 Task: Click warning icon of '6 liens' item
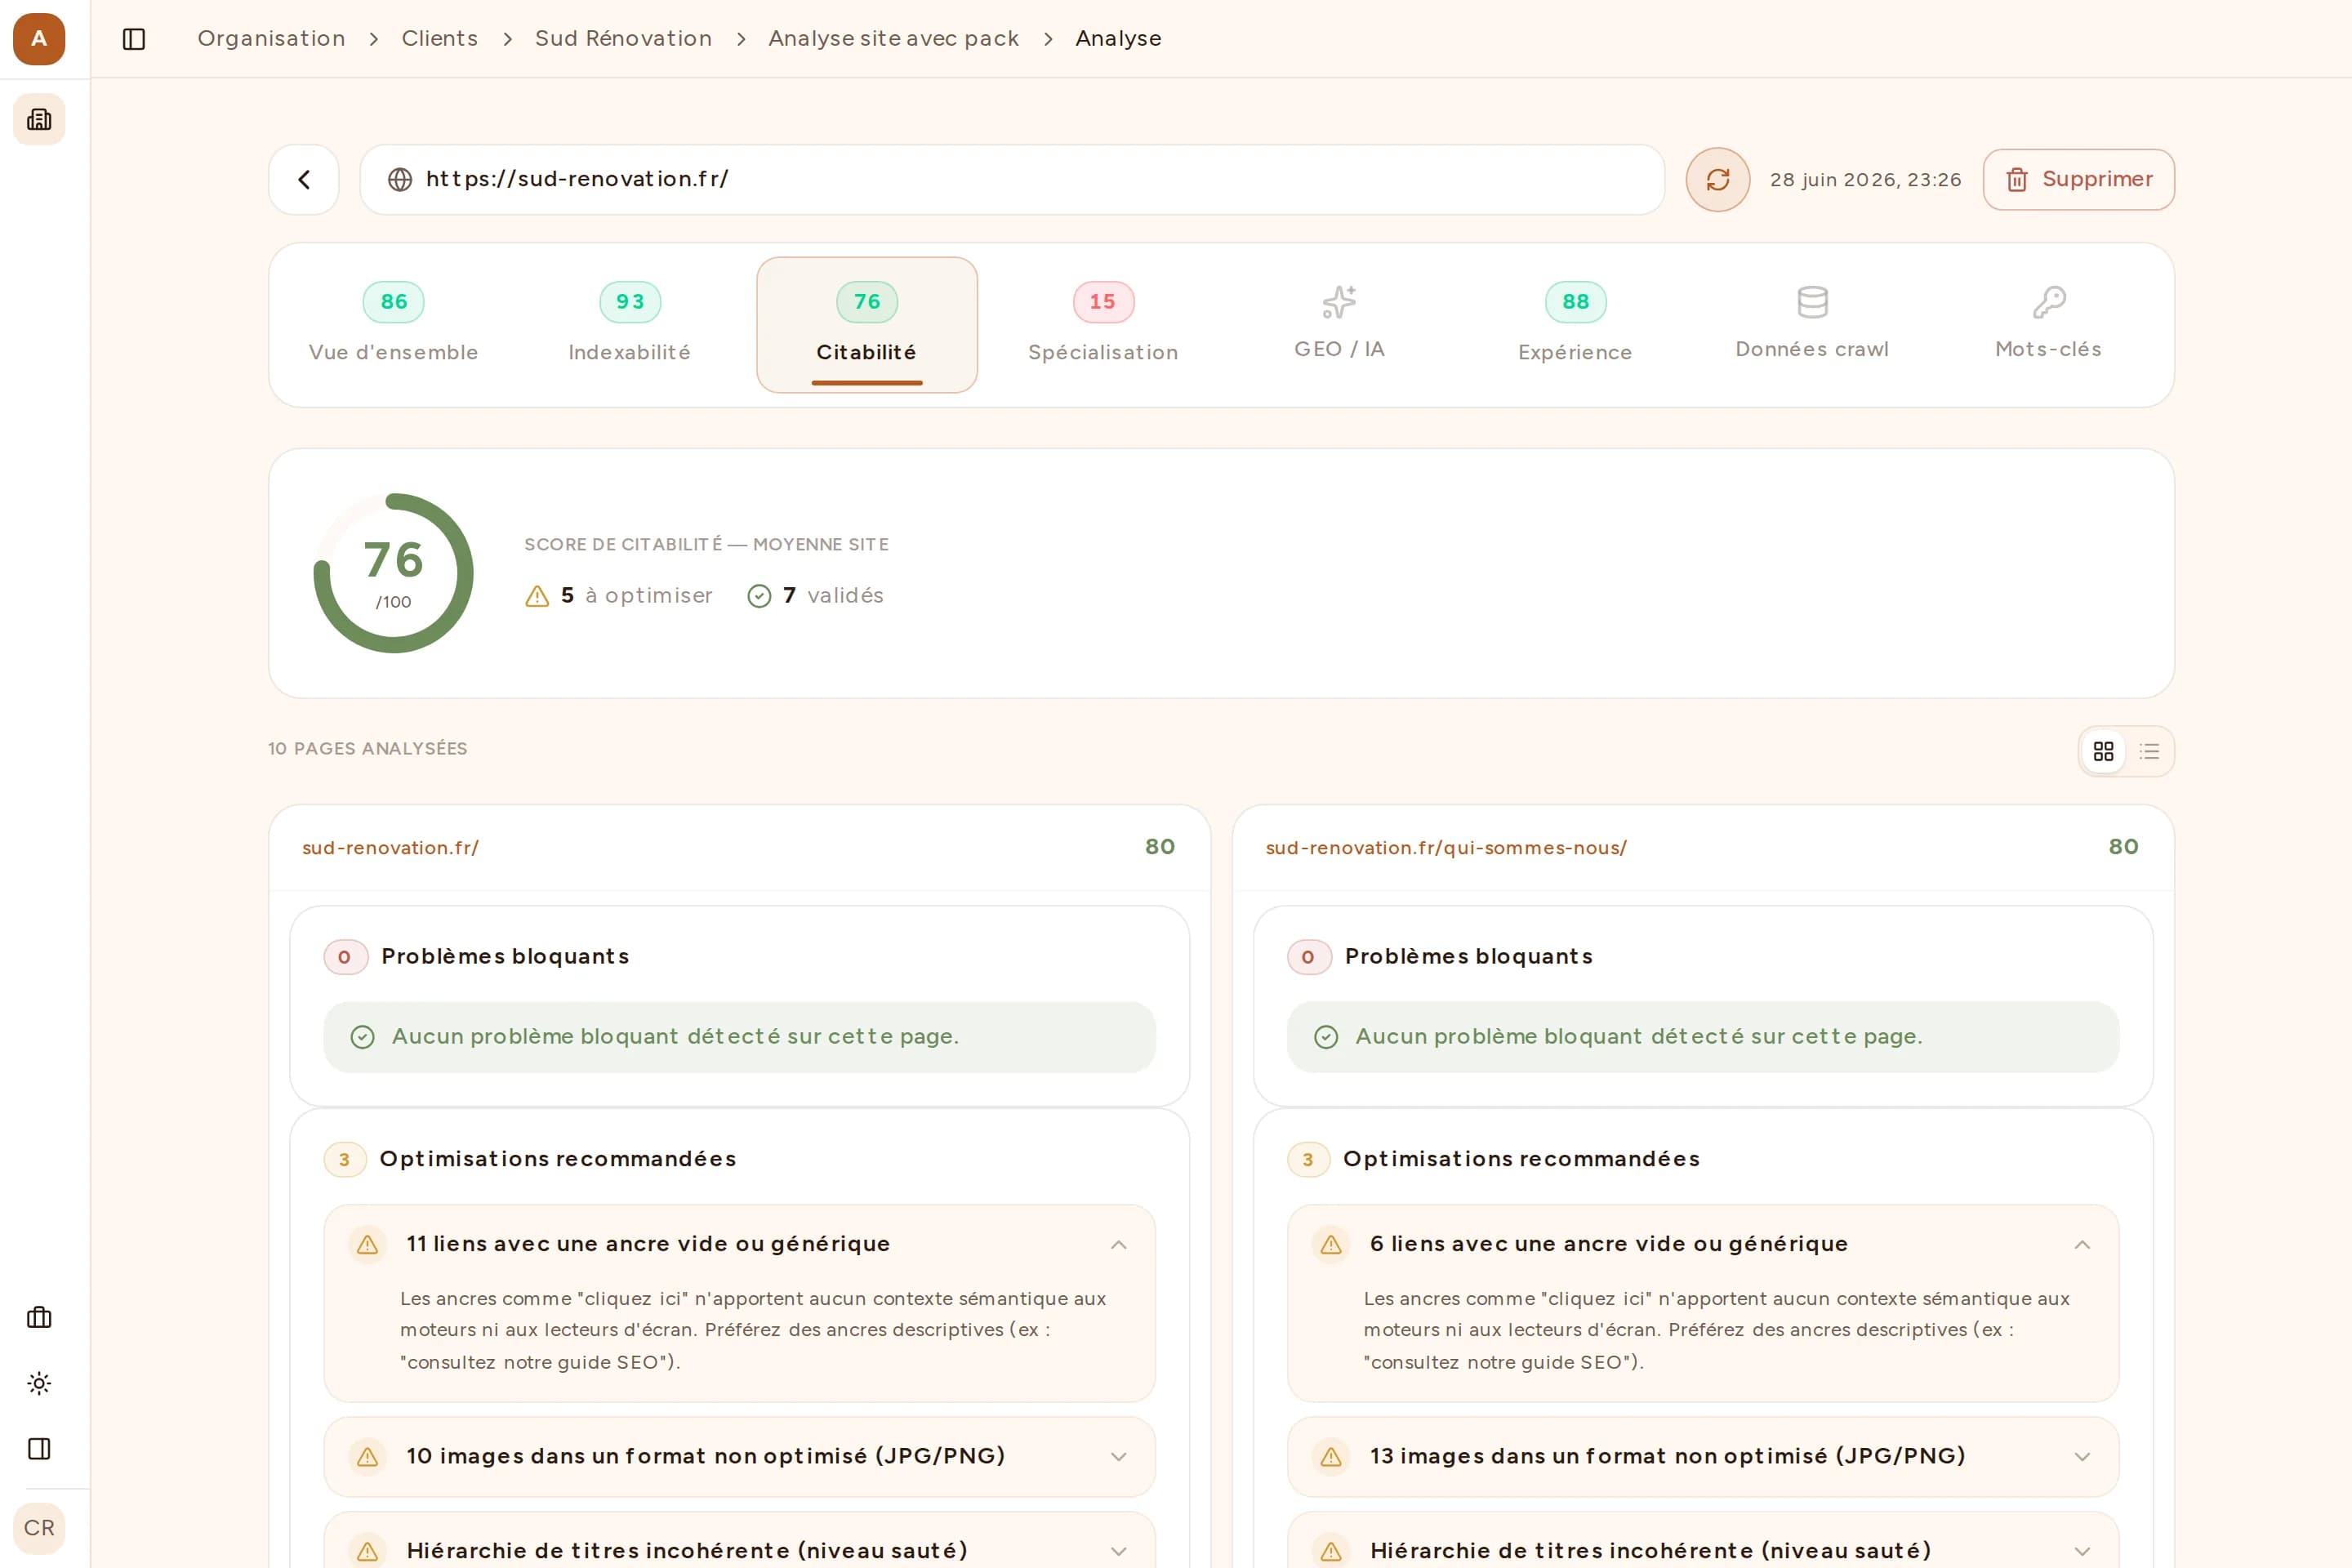click(1331, 1244)
